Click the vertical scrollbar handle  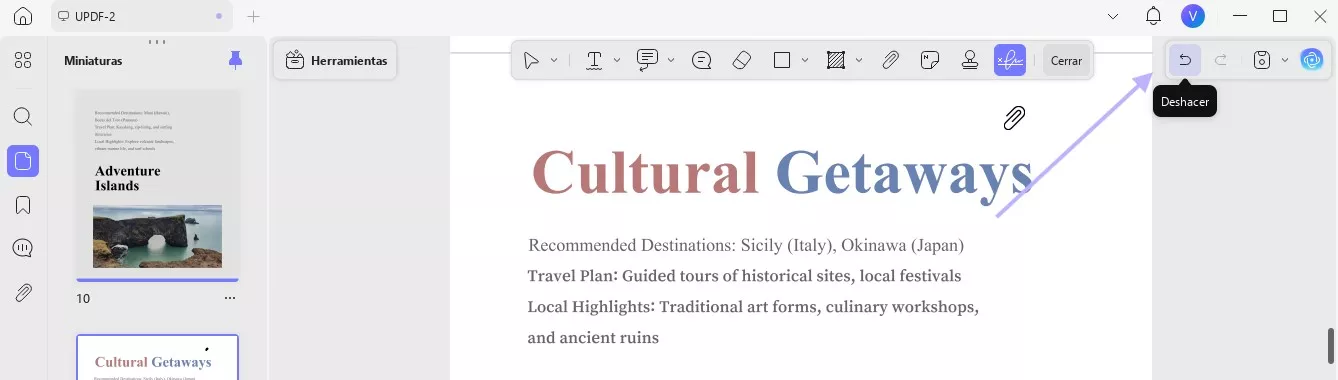pos(1331,346)
